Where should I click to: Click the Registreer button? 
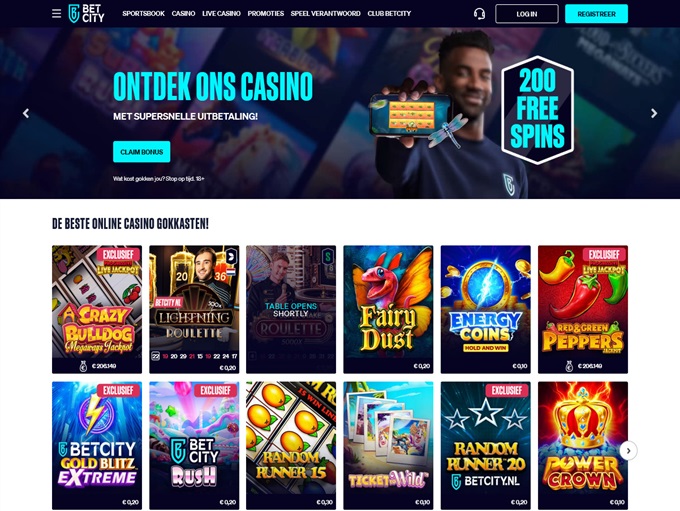pos(596,14)
